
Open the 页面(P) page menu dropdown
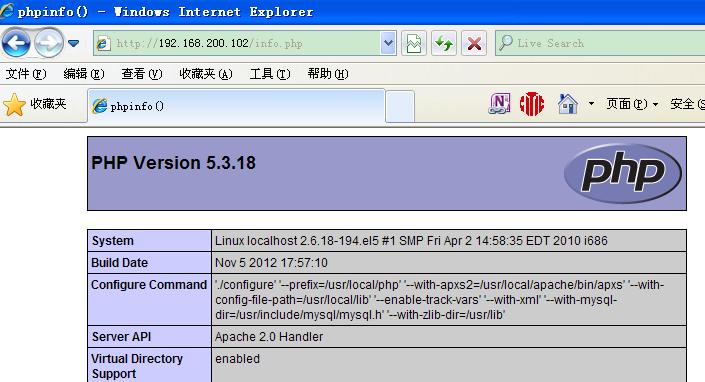pos(632,104)
